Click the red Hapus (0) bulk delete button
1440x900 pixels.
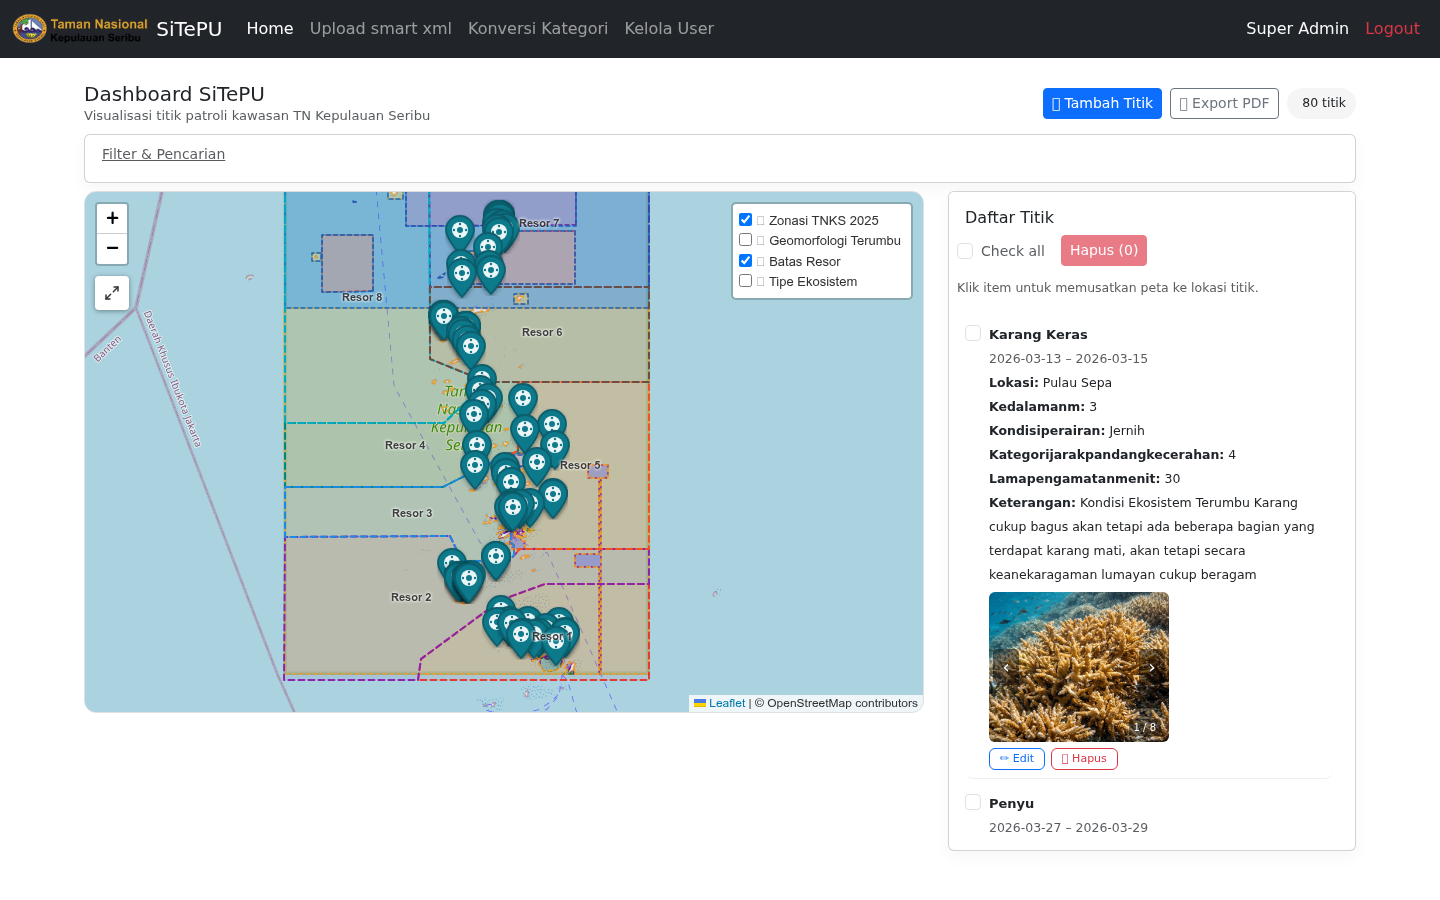(1104, 250)
